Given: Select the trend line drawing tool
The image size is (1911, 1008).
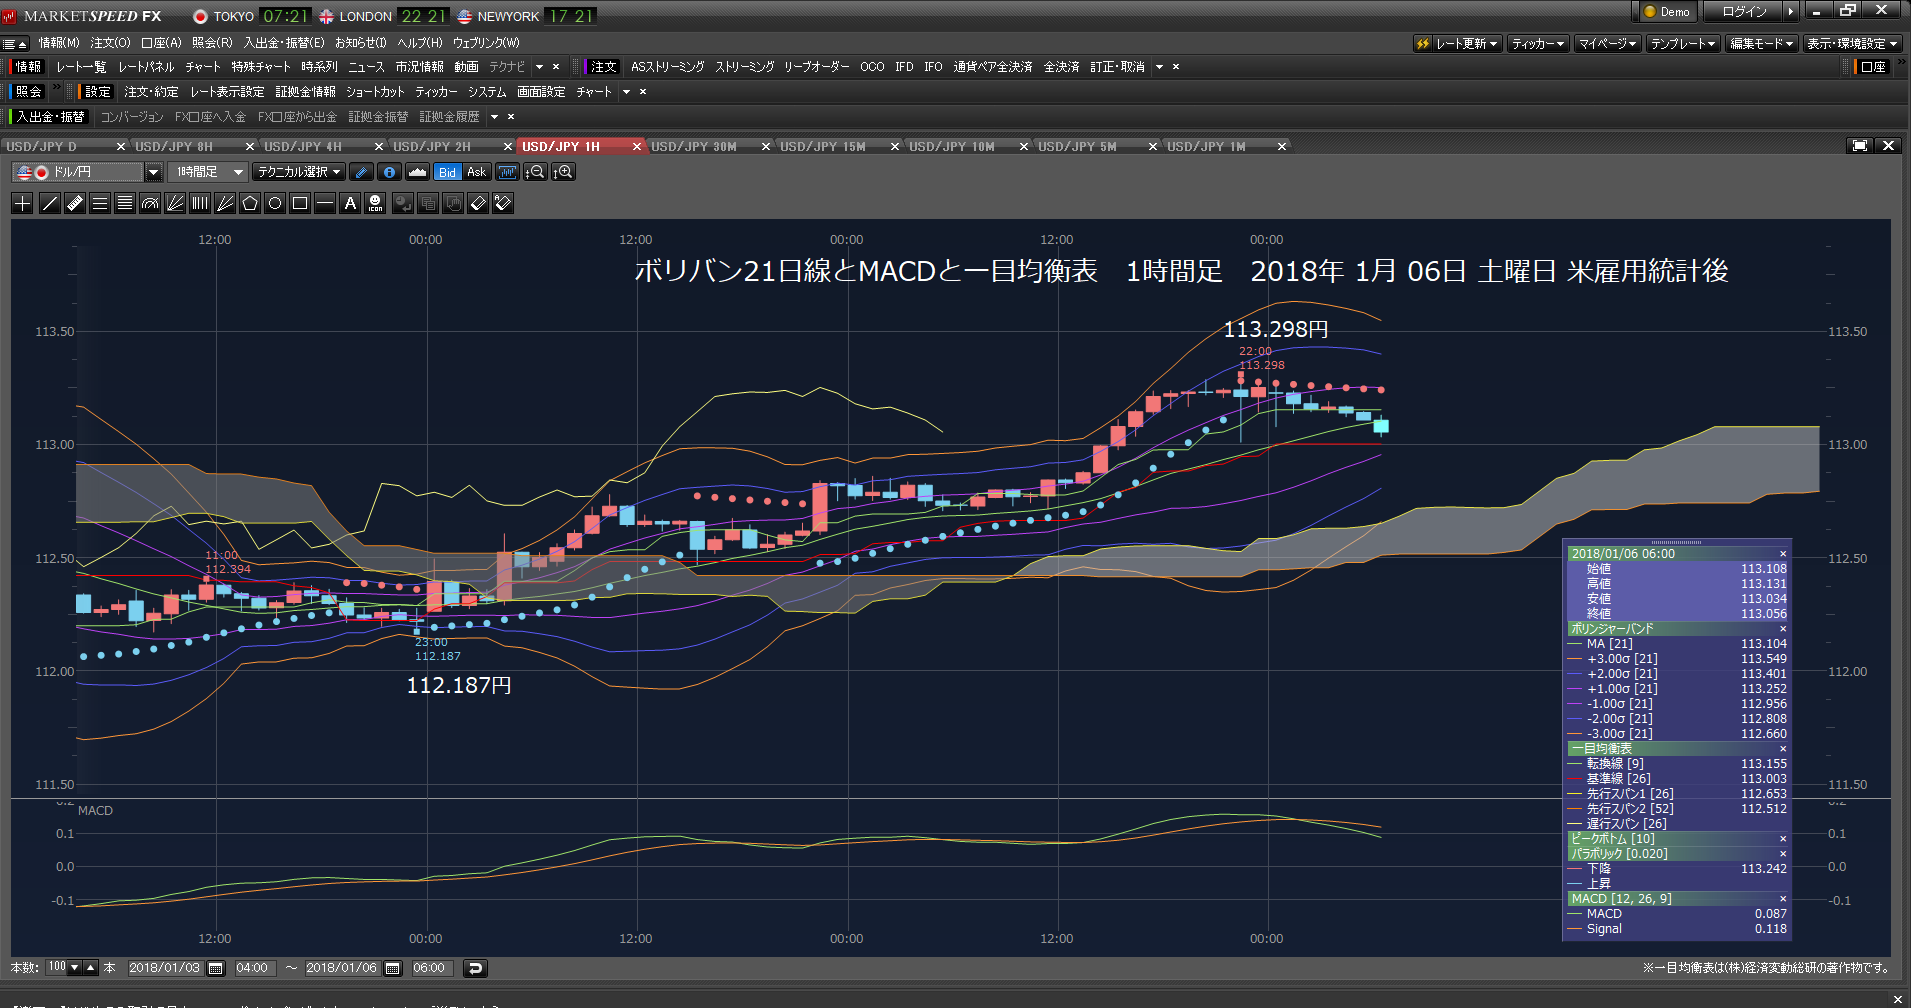Looking at the screenshot, I should tap(49, 204).
